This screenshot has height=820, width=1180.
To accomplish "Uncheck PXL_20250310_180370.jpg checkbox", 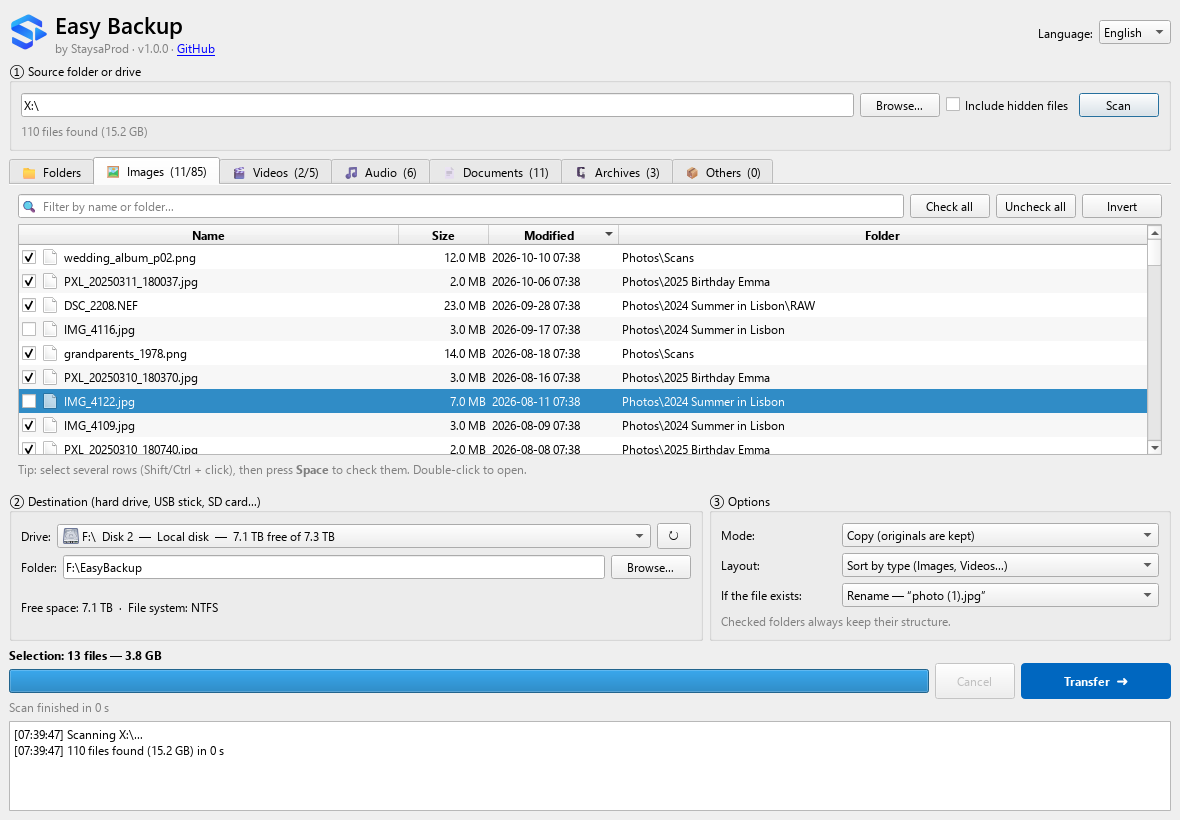I will coord(29,378).
